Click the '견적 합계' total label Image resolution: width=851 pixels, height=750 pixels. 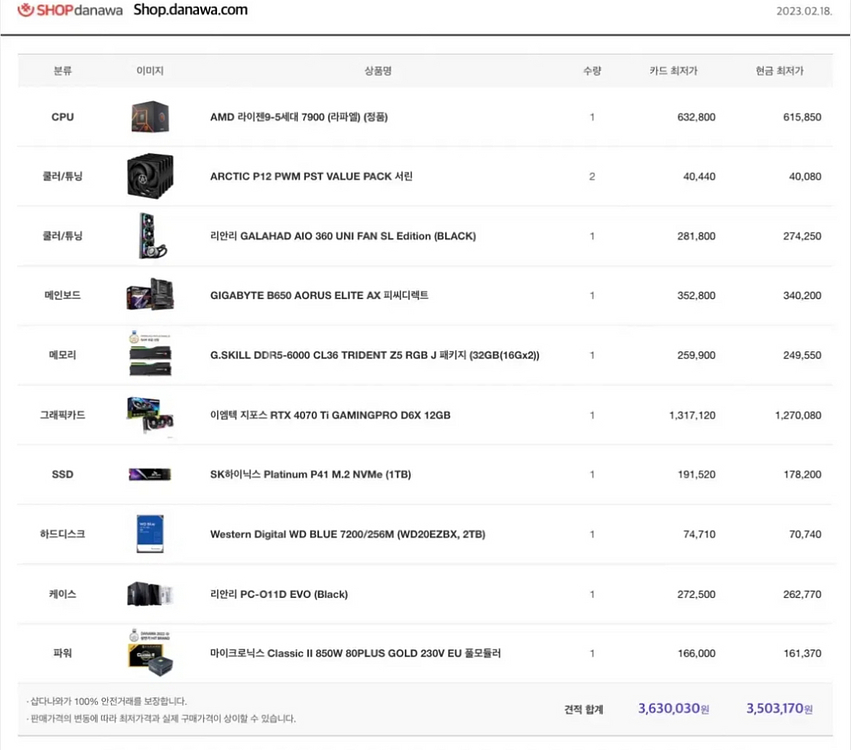click(583, 709)
